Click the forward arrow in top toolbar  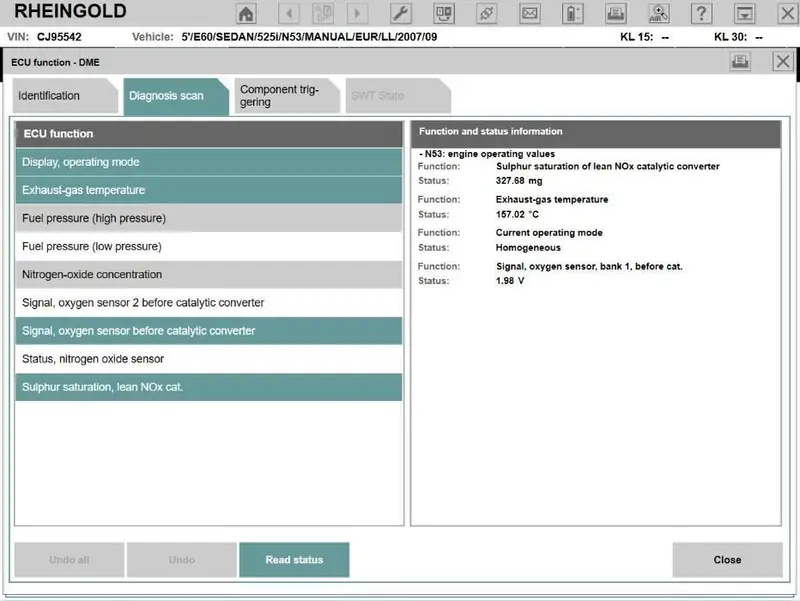(357, 13)
